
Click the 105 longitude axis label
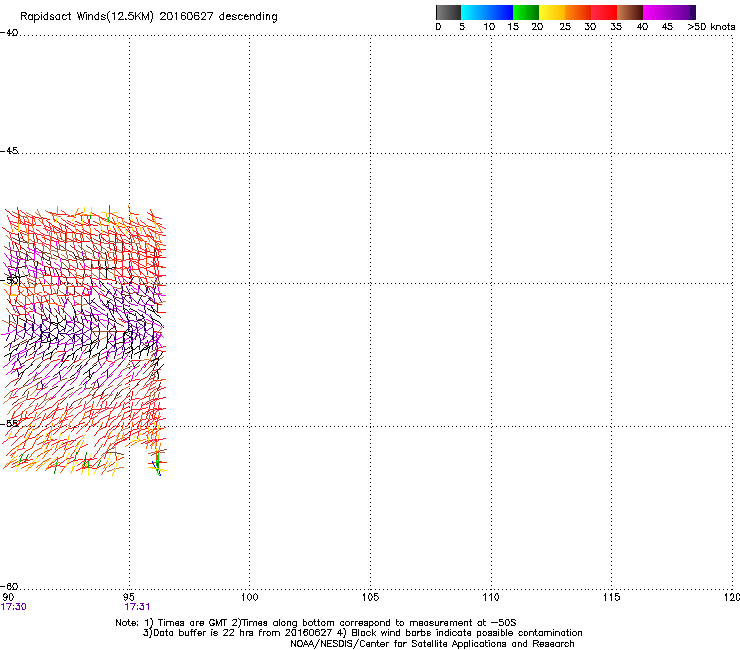[x=370, y=597]
